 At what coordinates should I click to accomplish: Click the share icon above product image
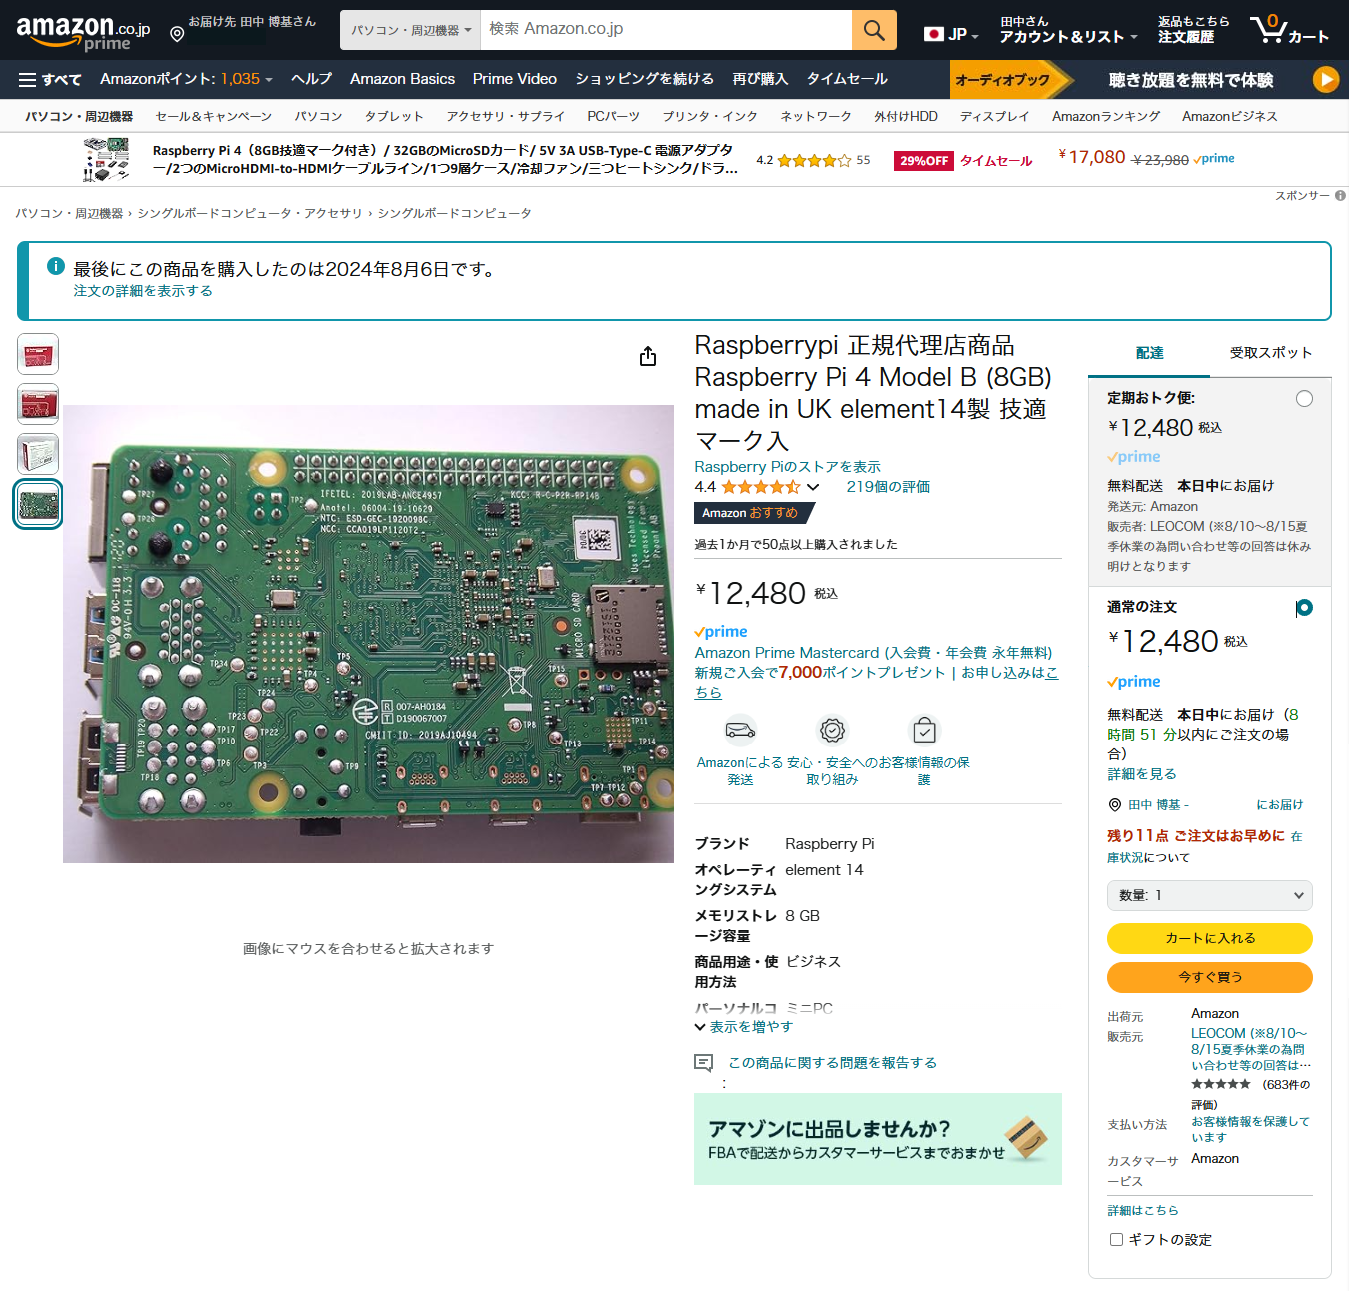coord(648,357)
